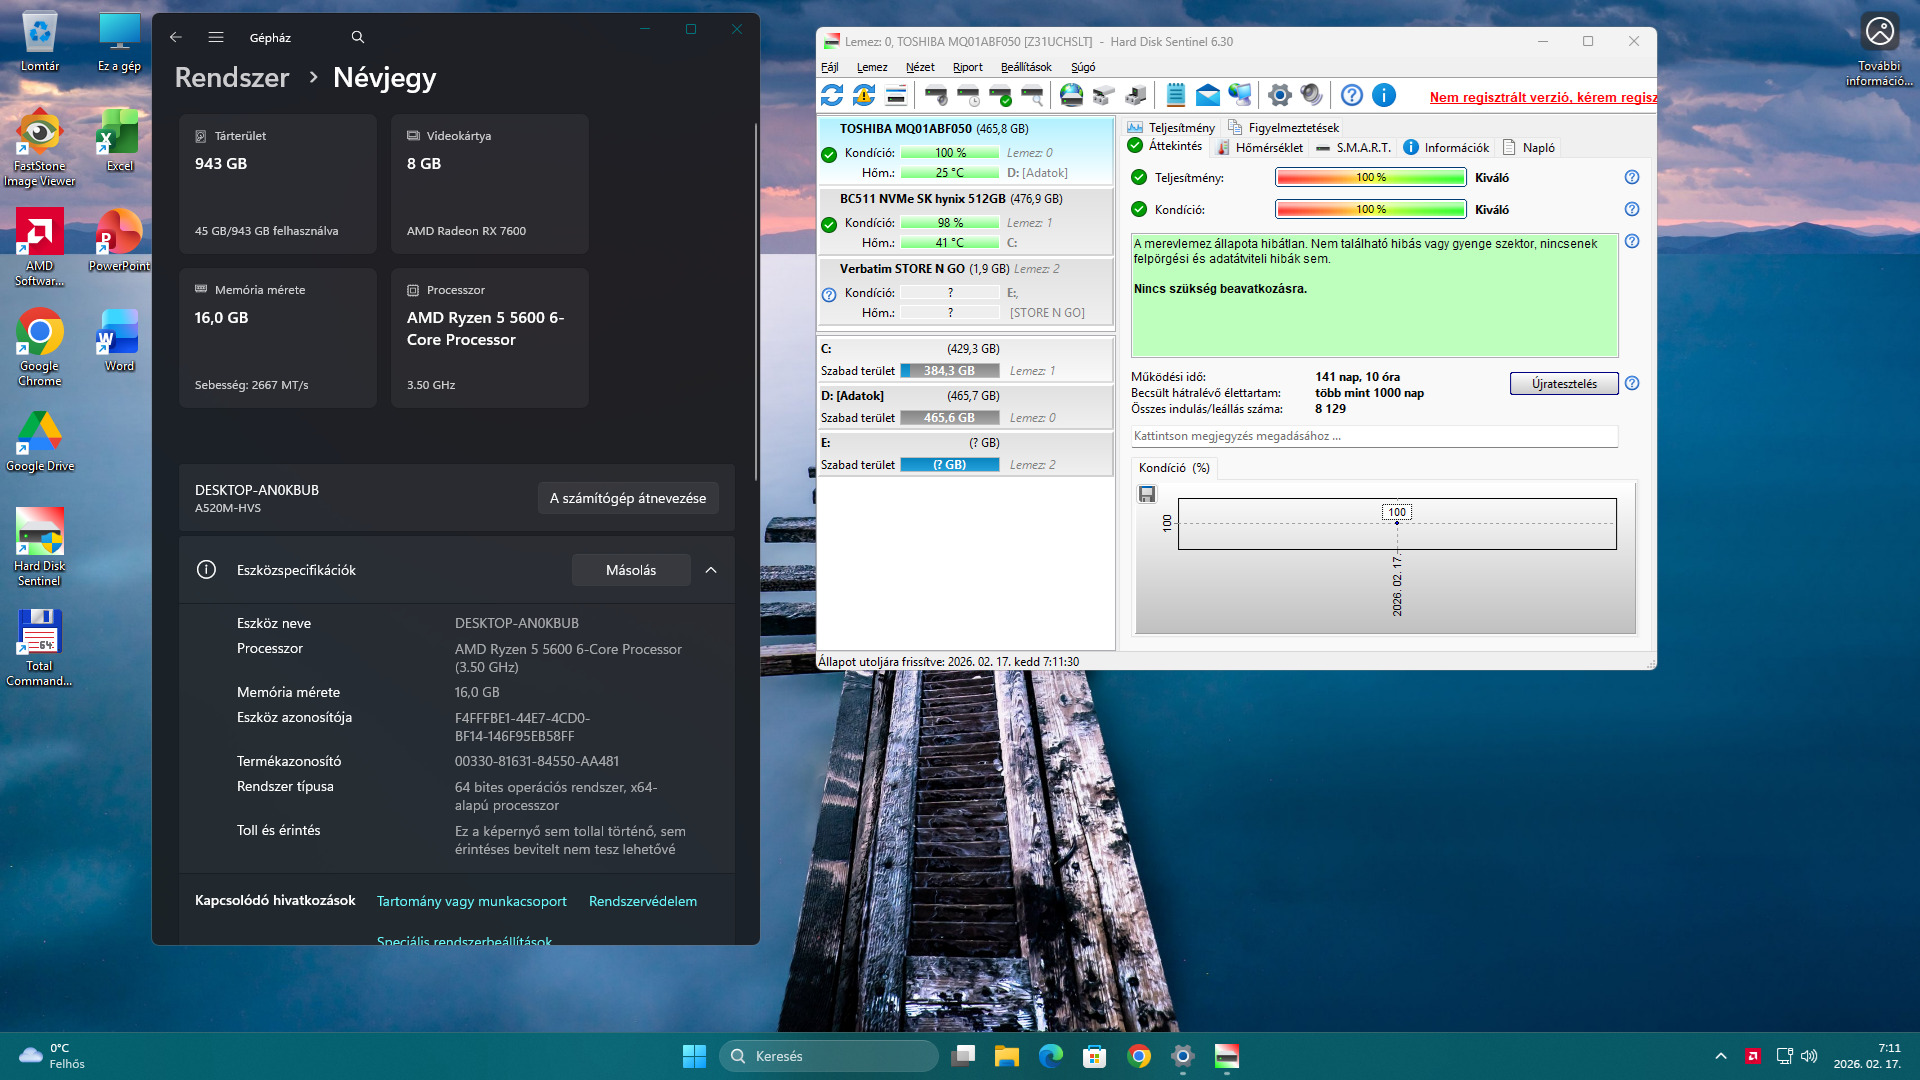Click the note field 'Kattintson megjegyzés megadásához'
Image resolution: width=1920 pixels, height=1080 pixels.
(1373, 436)
